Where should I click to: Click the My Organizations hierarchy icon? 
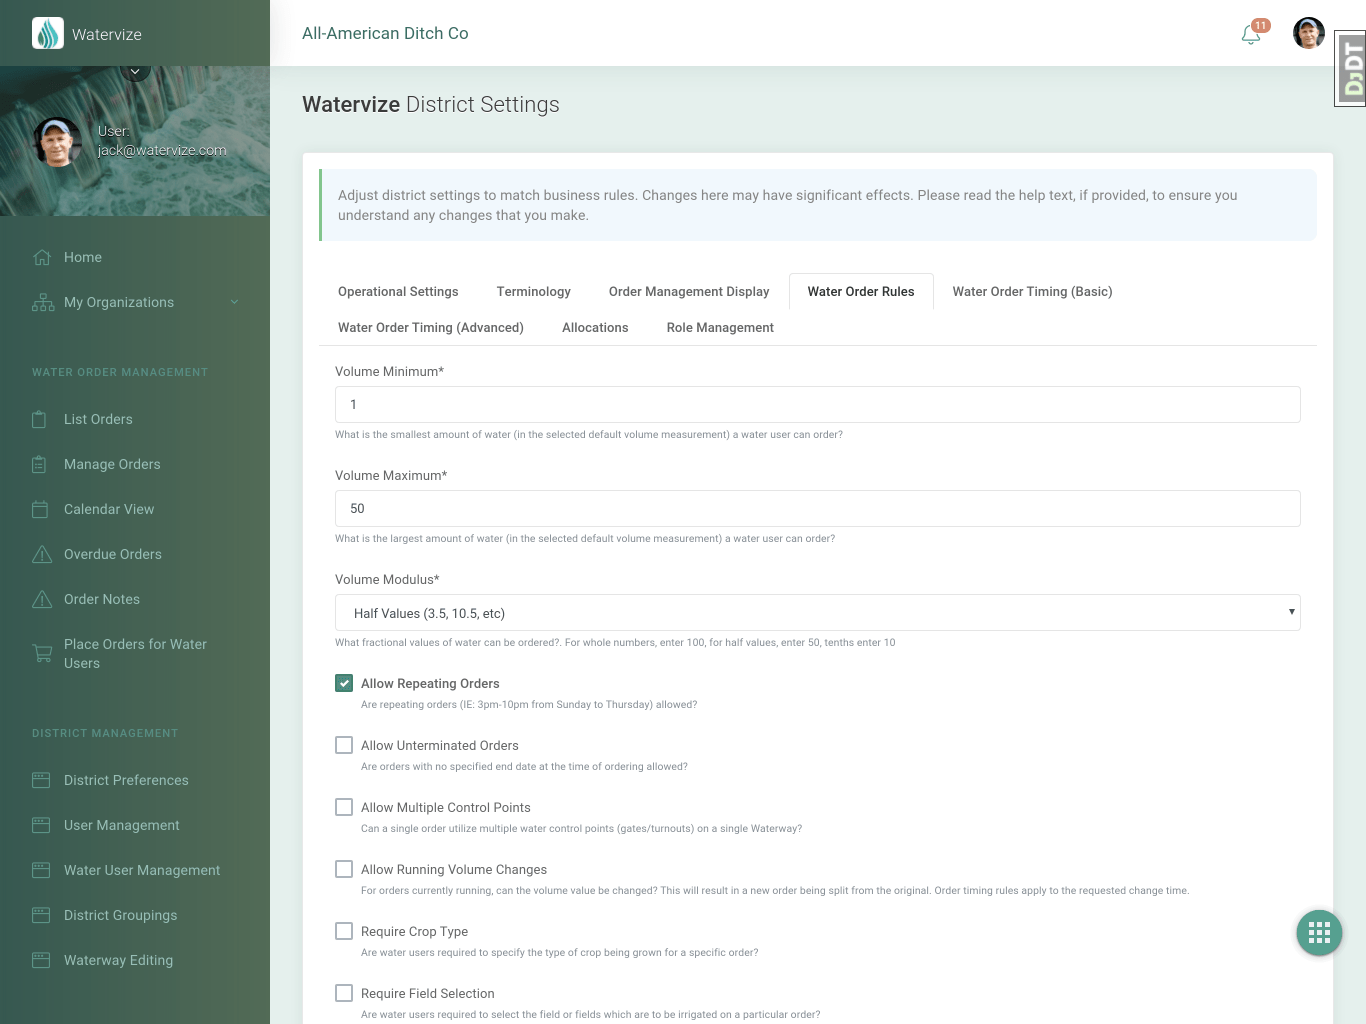(43, 302)
